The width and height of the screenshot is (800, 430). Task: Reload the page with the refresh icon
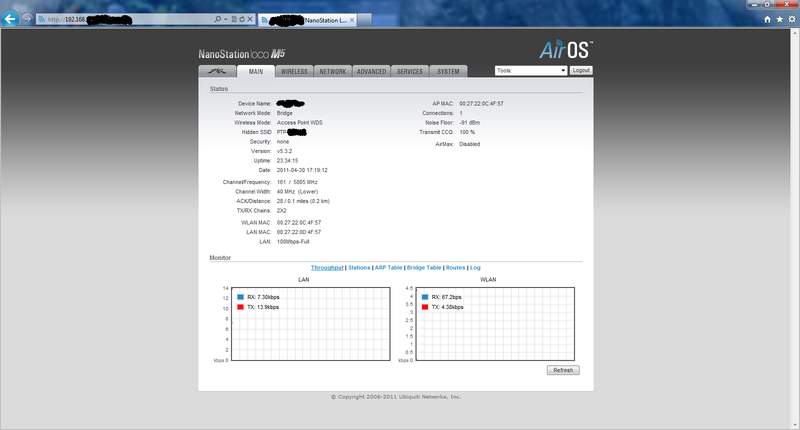[242, 19]
